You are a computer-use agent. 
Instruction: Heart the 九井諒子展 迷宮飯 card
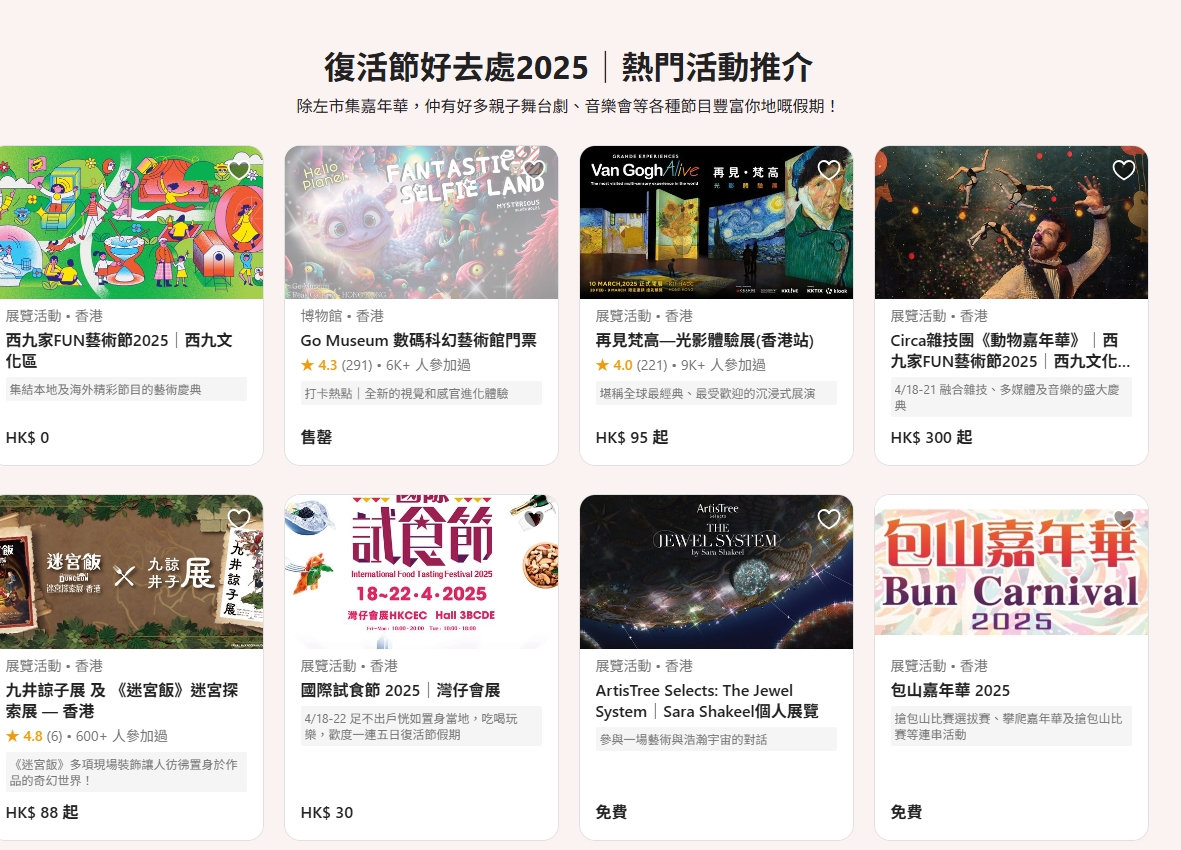[239, 519]
